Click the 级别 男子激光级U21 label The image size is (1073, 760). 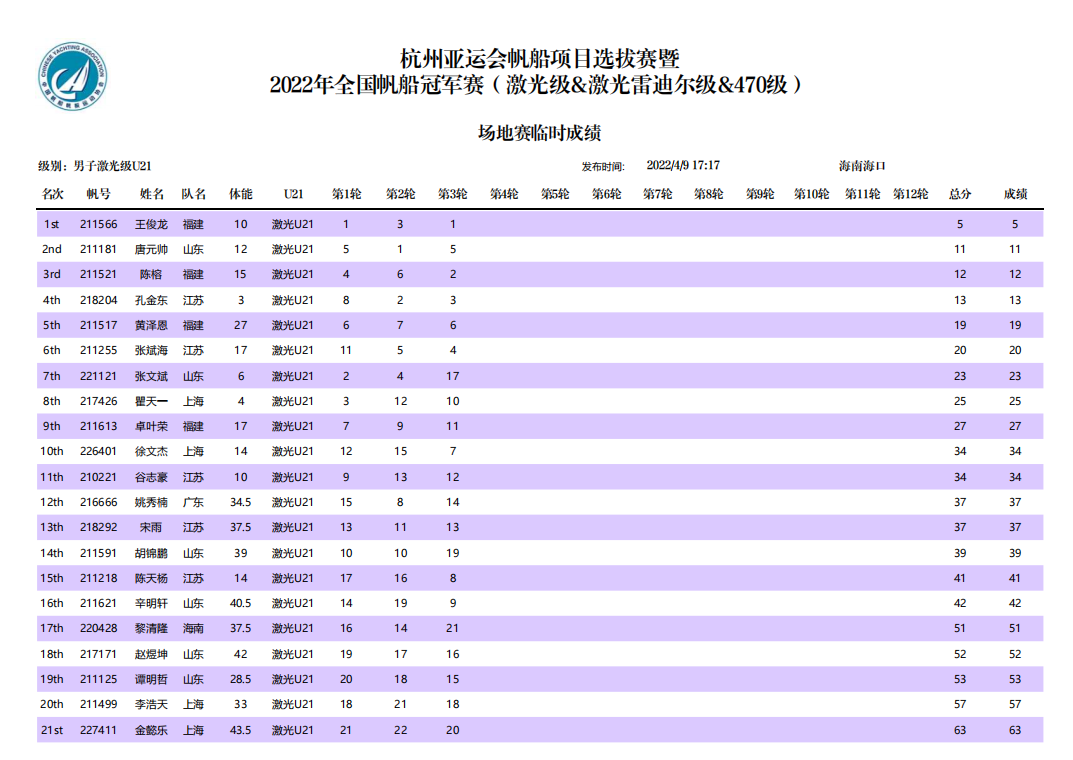pyautogui.click(x=94, y=166)
